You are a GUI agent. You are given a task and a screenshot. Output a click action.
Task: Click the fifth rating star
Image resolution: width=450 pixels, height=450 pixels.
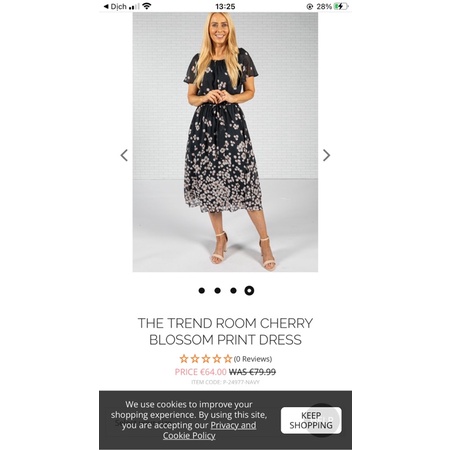pyautogui.click(x=228, y=359)
